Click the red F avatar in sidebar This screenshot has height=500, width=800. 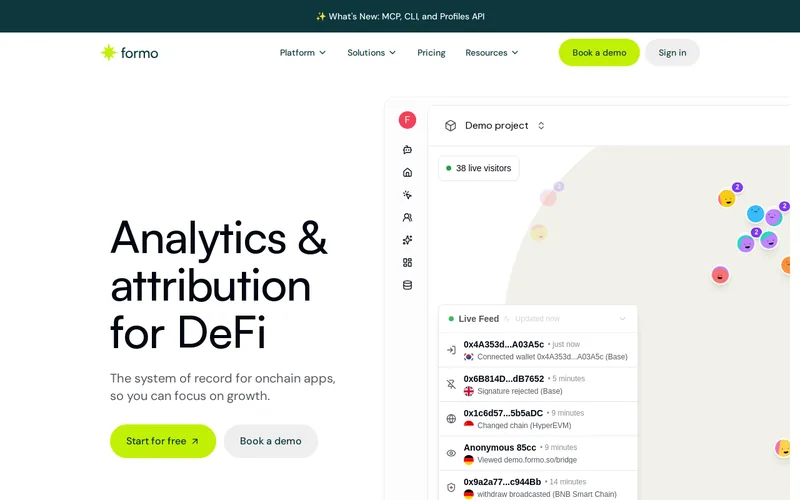[407, 120]
